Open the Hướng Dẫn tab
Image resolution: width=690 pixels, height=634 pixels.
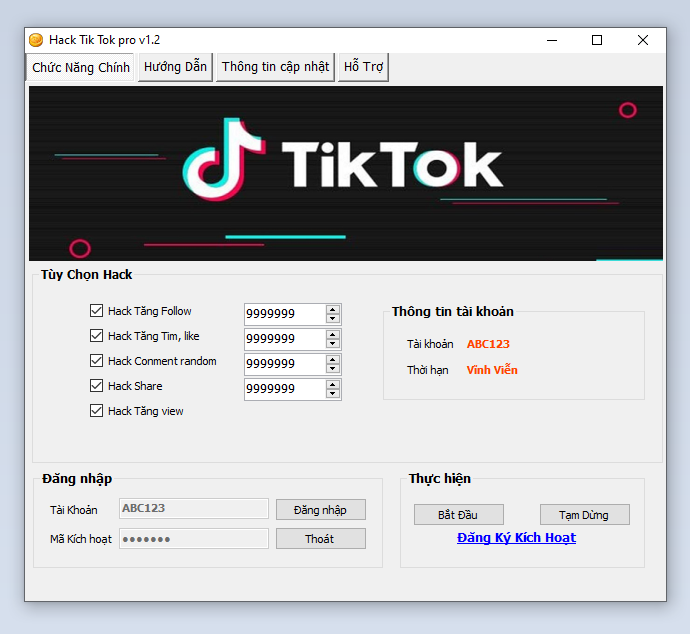[x=175, y=67]
